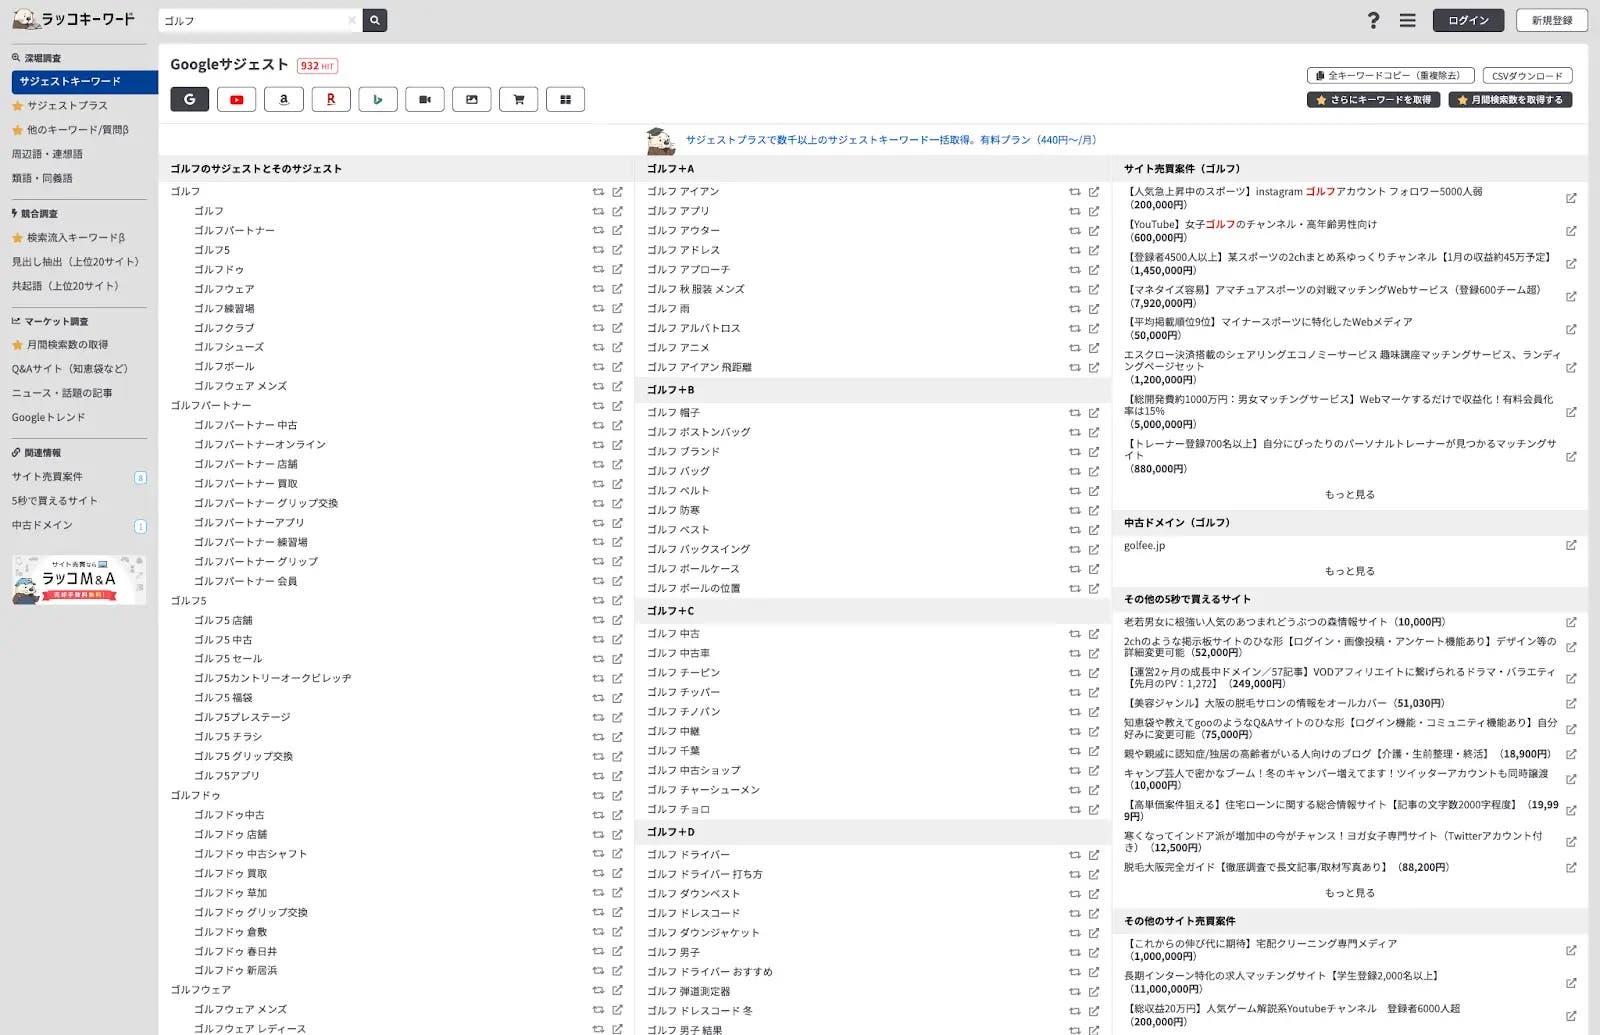Select the Amazon suggest icon
Viewport: 1600px width, 1035px height.
pos(283,99)
